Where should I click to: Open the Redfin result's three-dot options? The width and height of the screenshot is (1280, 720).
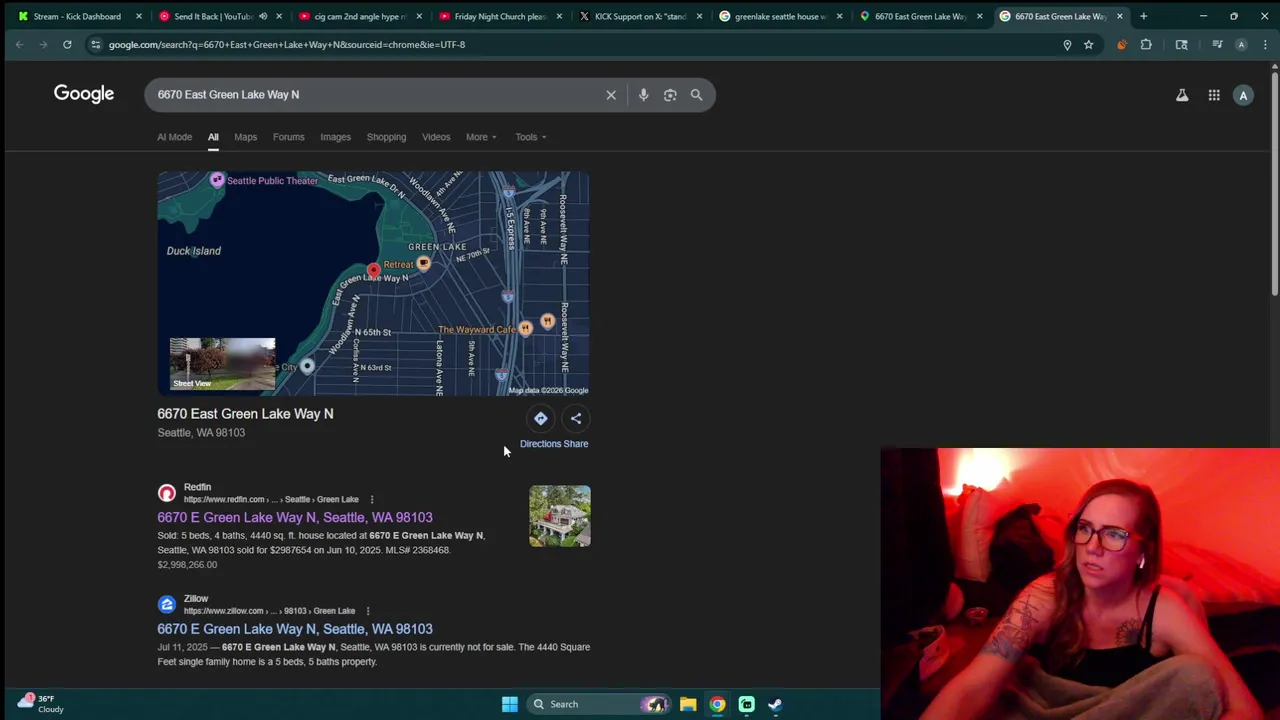[371, 499]
